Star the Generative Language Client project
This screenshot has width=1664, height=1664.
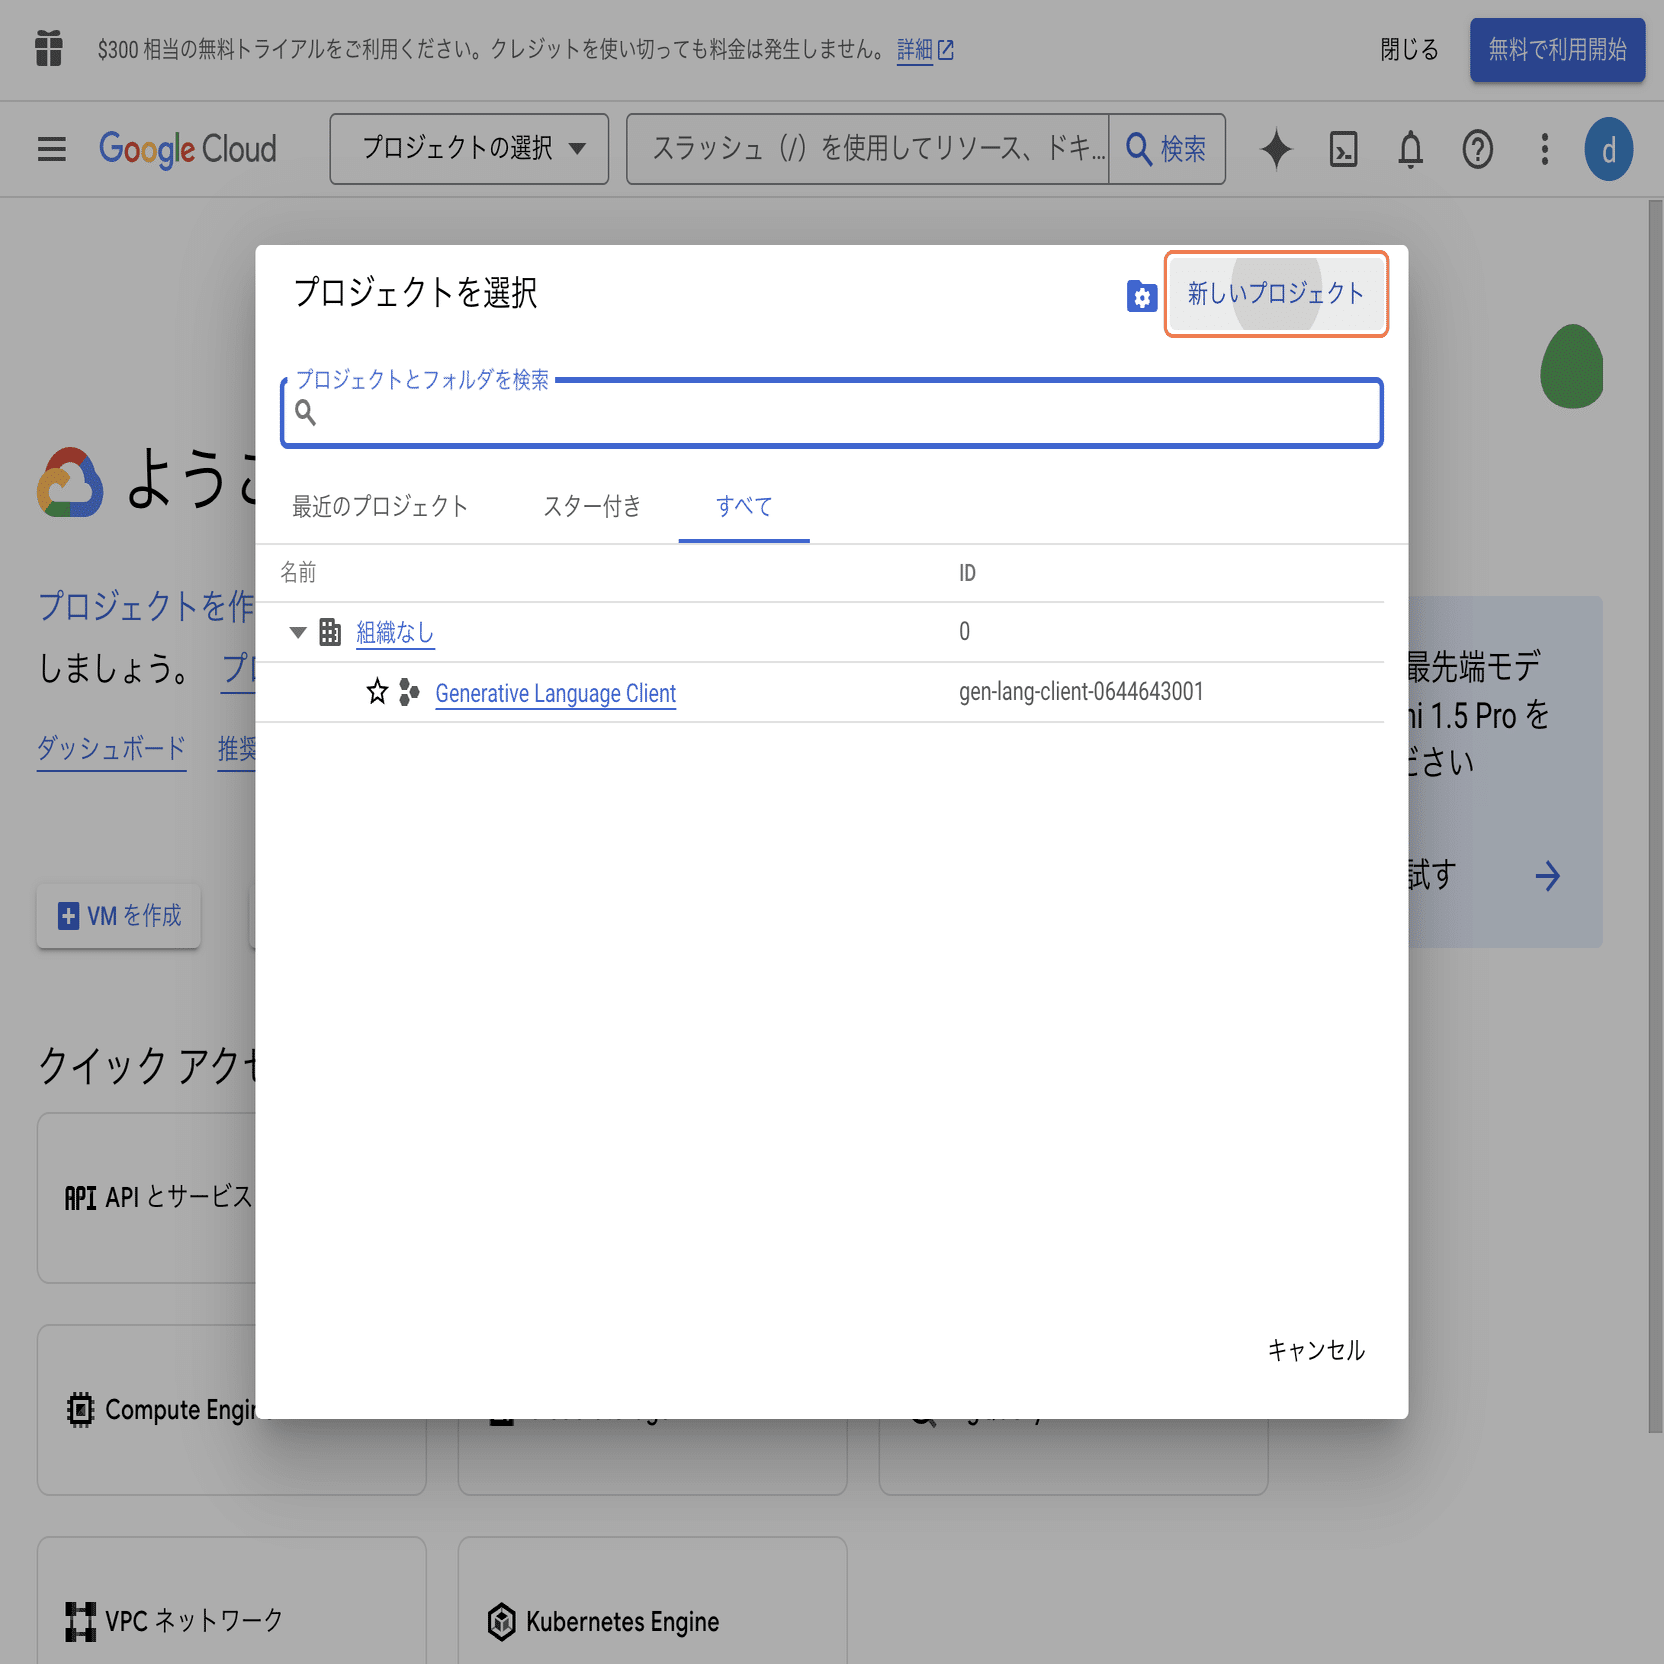point(377,692)
